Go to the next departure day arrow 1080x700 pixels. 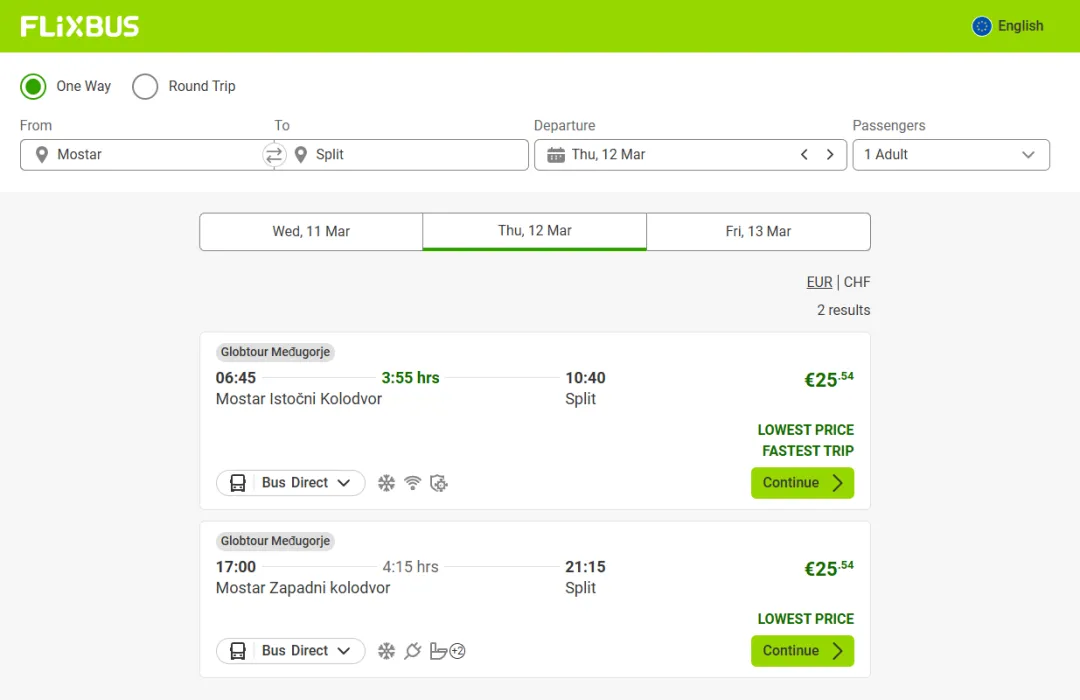click(x=829, y=155)
